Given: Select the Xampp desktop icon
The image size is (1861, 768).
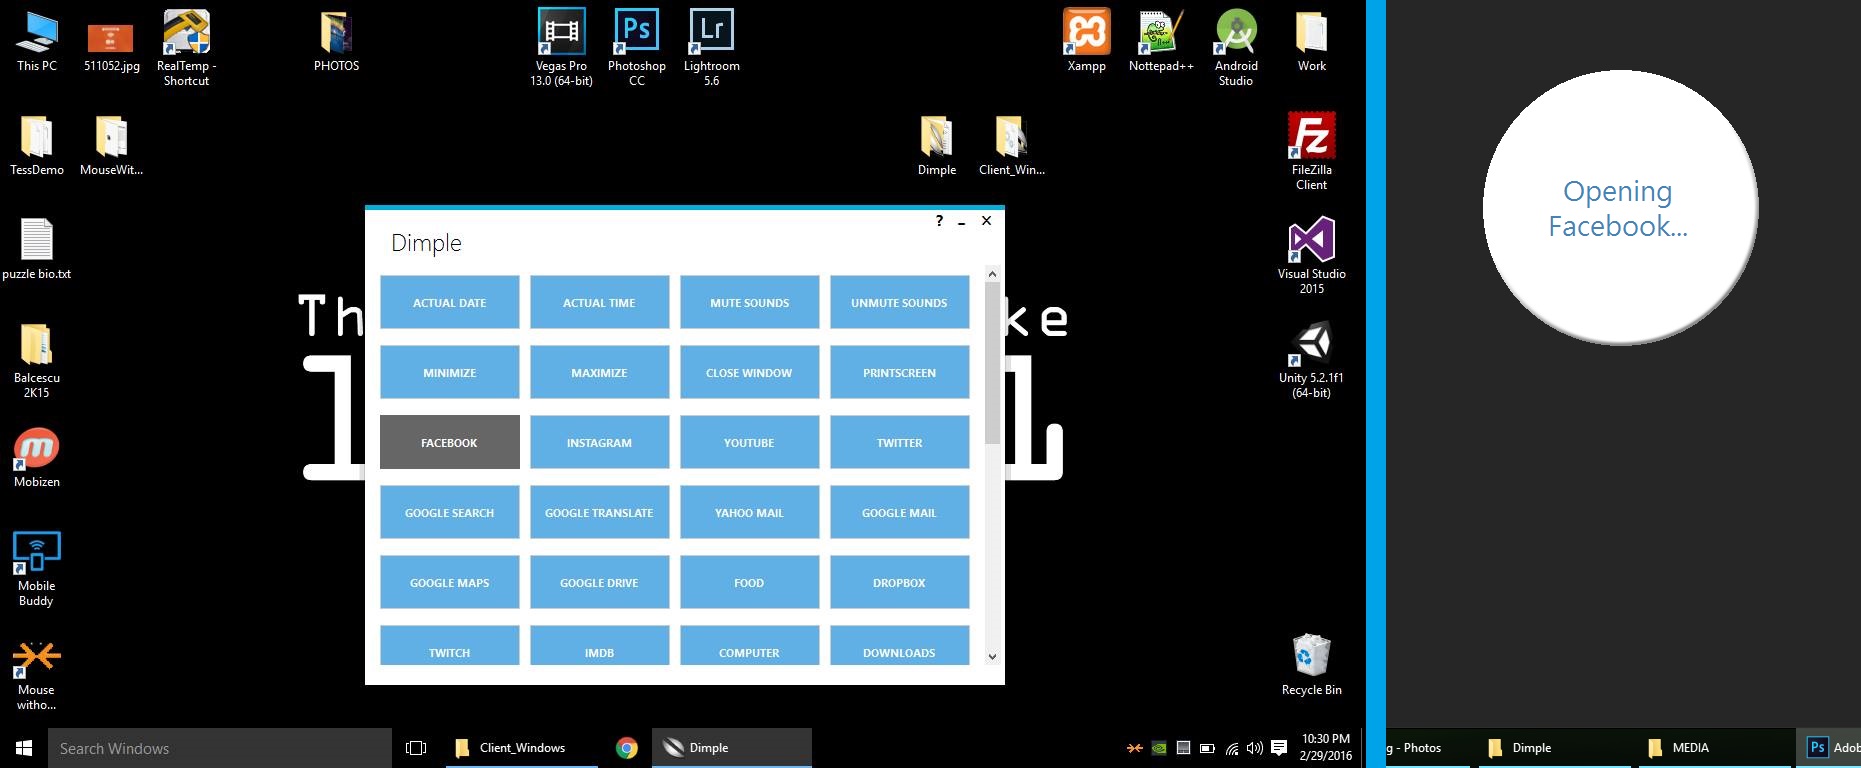Looking at the screenshot, I should (1086, 42).
